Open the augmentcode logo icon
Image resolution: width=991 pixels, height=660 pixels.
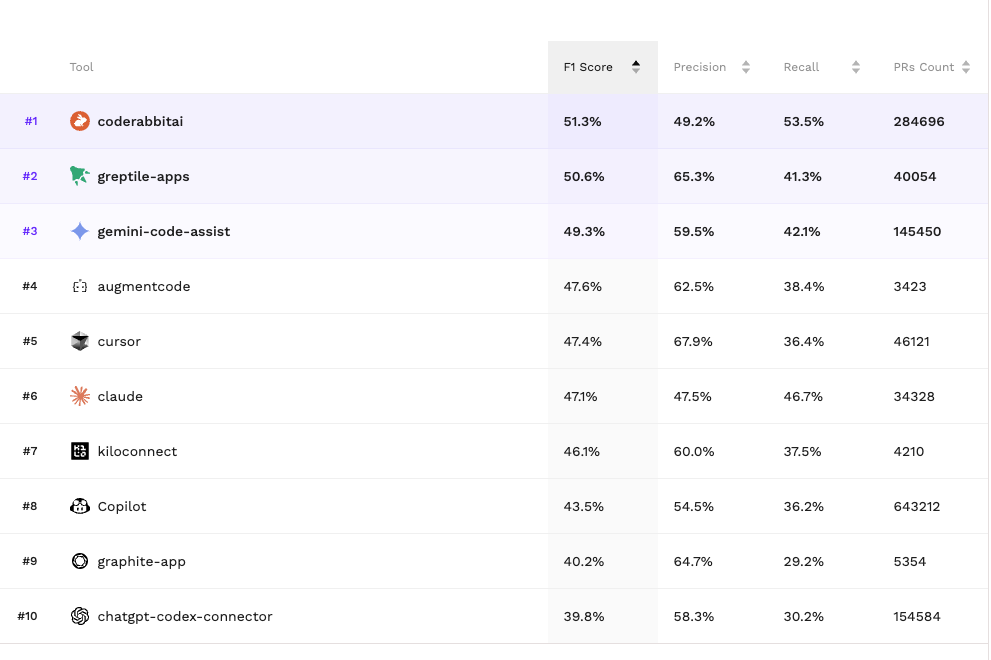[80, 286]
